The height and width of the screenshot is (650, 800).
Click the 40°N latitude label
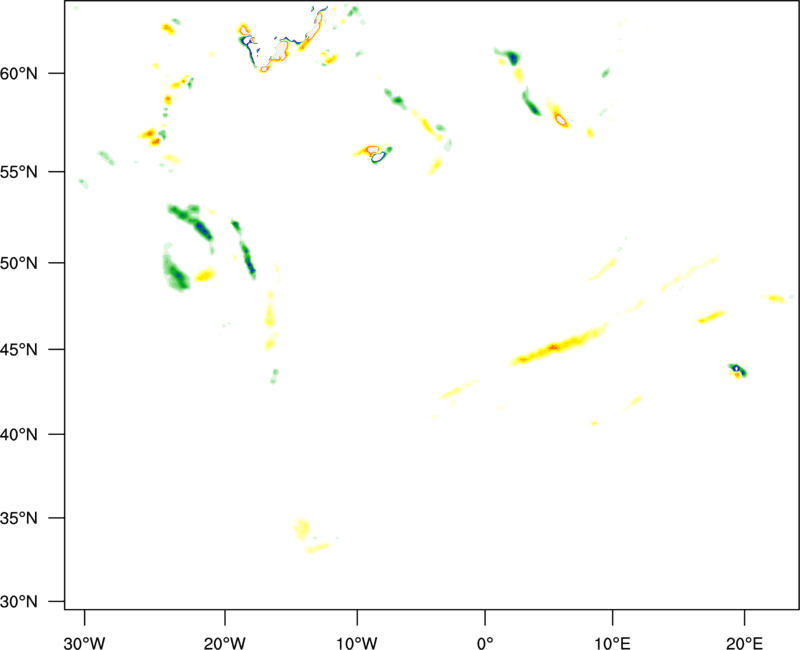point(19,435)
